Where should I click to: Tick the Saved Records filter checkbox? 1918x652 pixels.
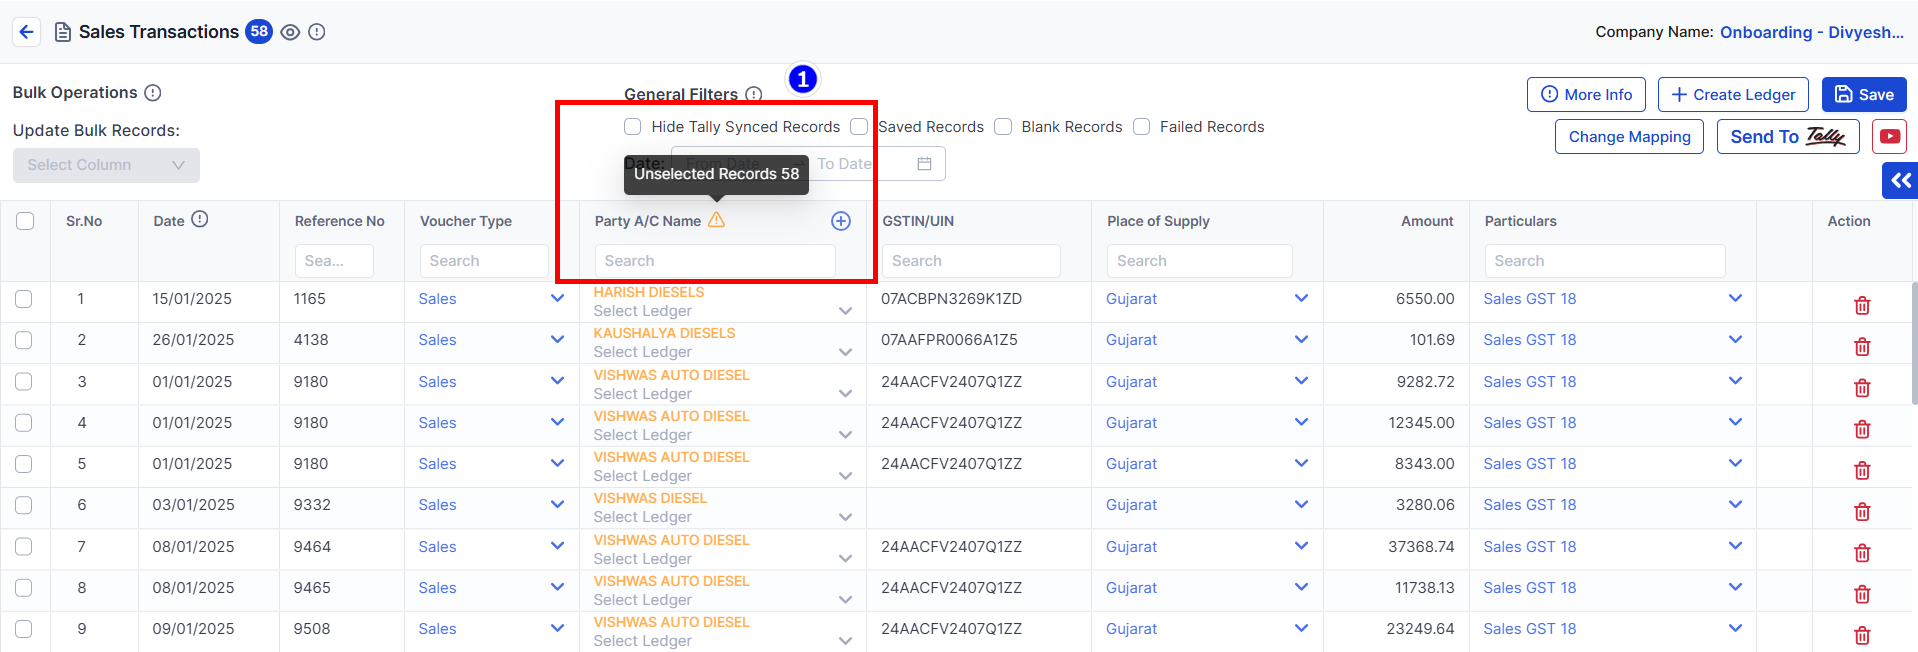pos(859,127)
